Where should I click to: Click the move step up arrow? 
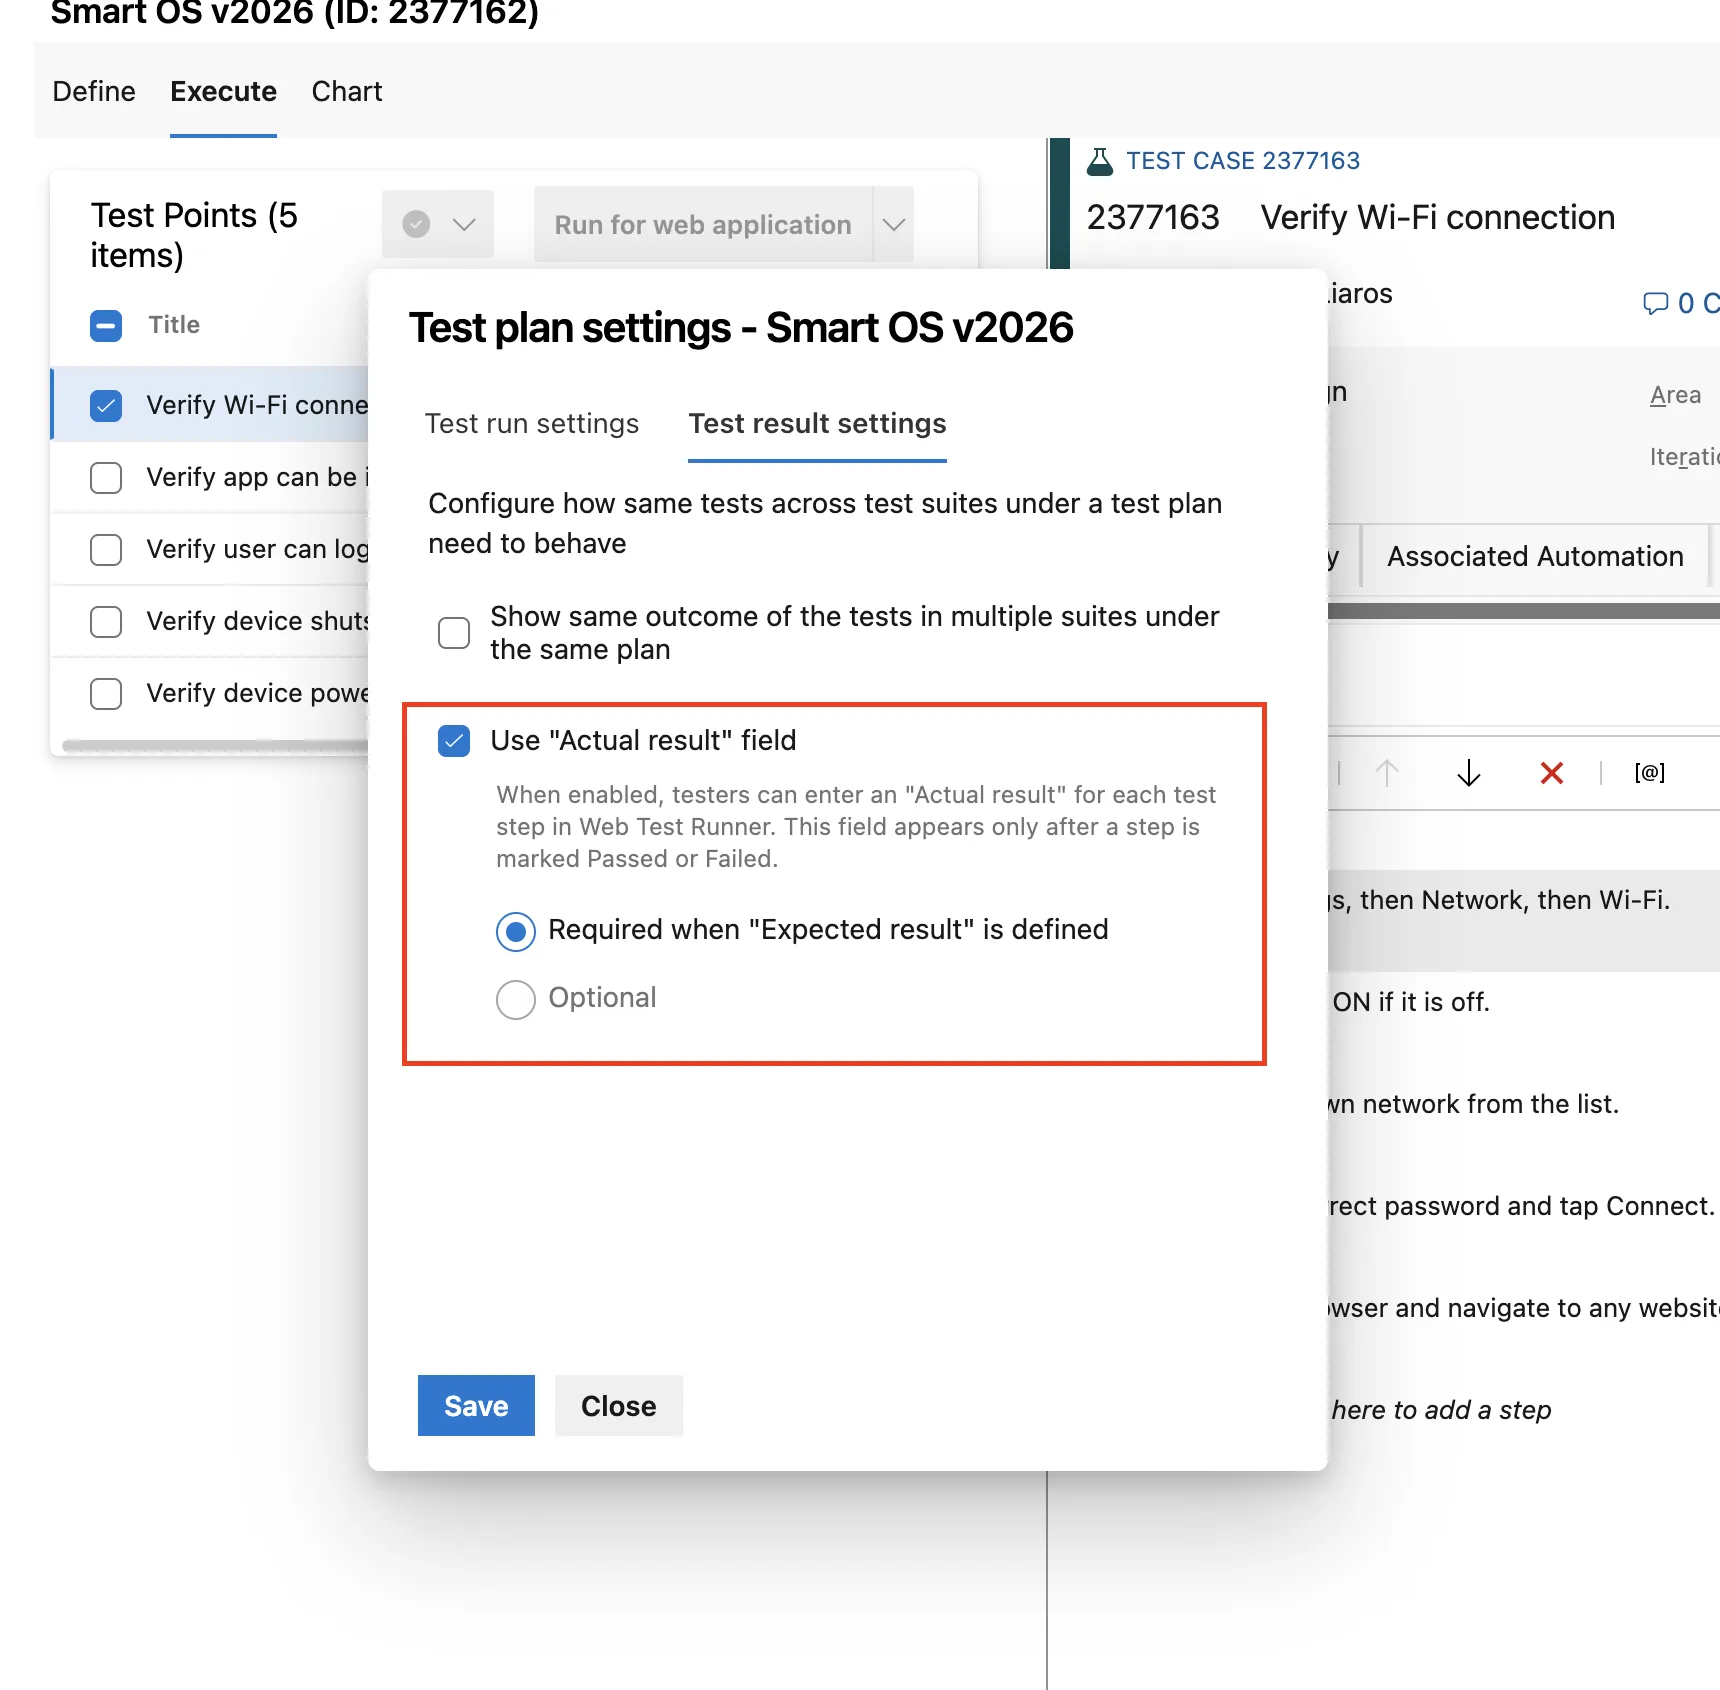tap(1386, 773)
